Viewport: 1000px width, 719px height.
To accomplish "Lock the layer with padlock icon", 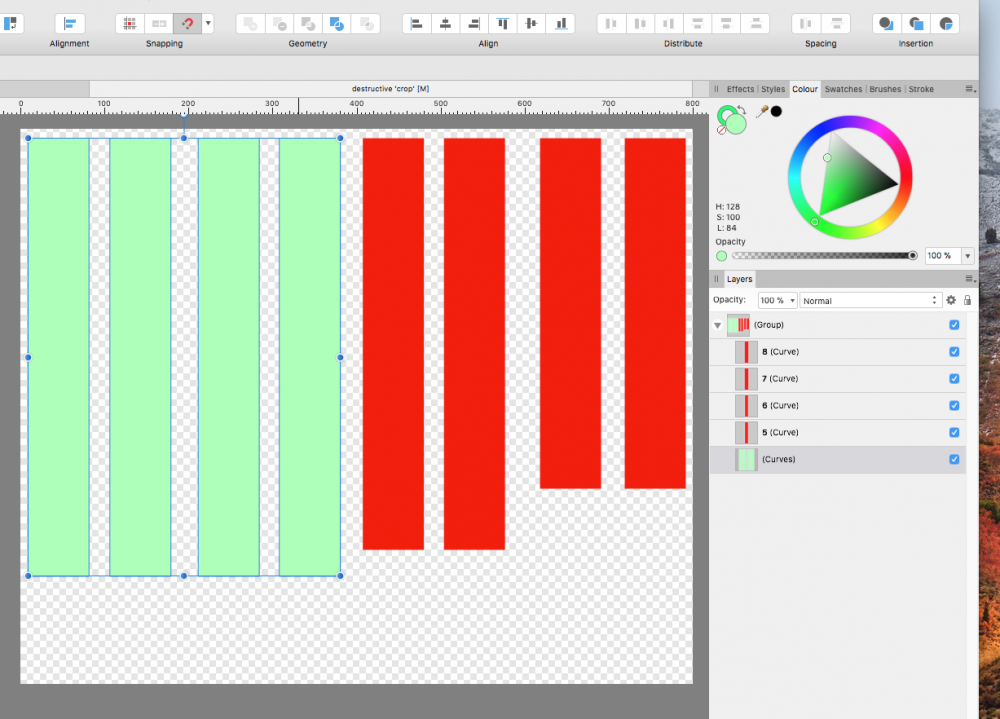I will [967, 300].
